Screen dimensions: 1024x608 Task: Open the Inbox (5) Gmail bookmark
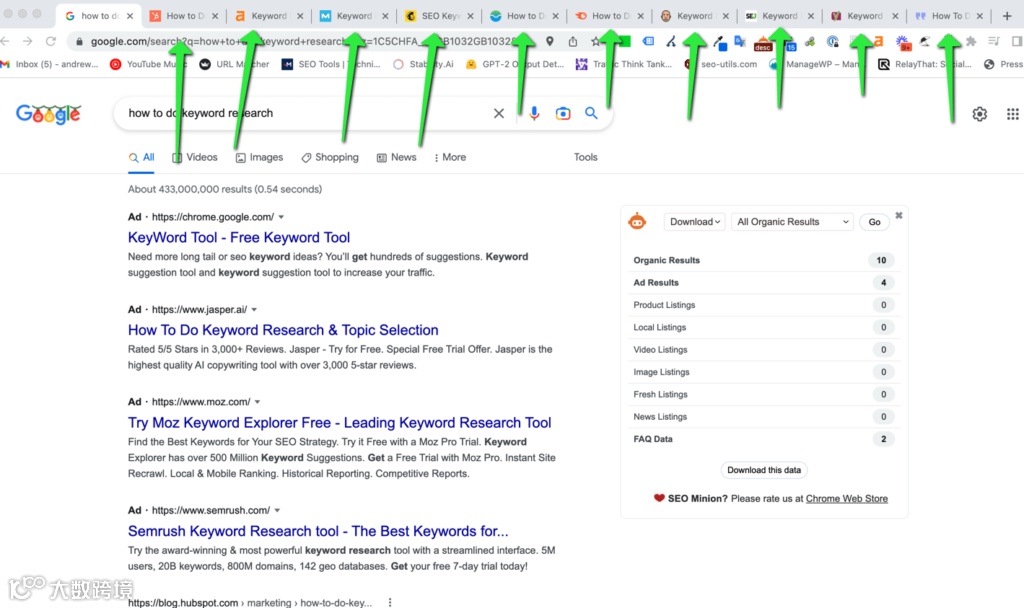pos(50,64)
